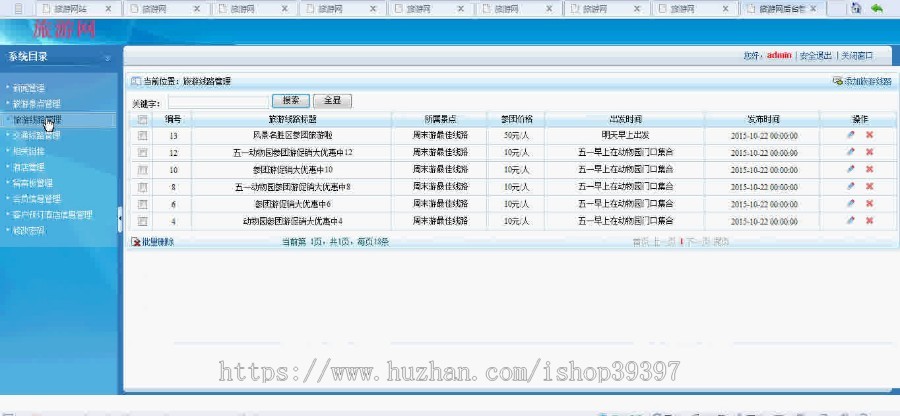Click the 旅游线路标题 column header

pyautogui.click(x=293, y=119)
